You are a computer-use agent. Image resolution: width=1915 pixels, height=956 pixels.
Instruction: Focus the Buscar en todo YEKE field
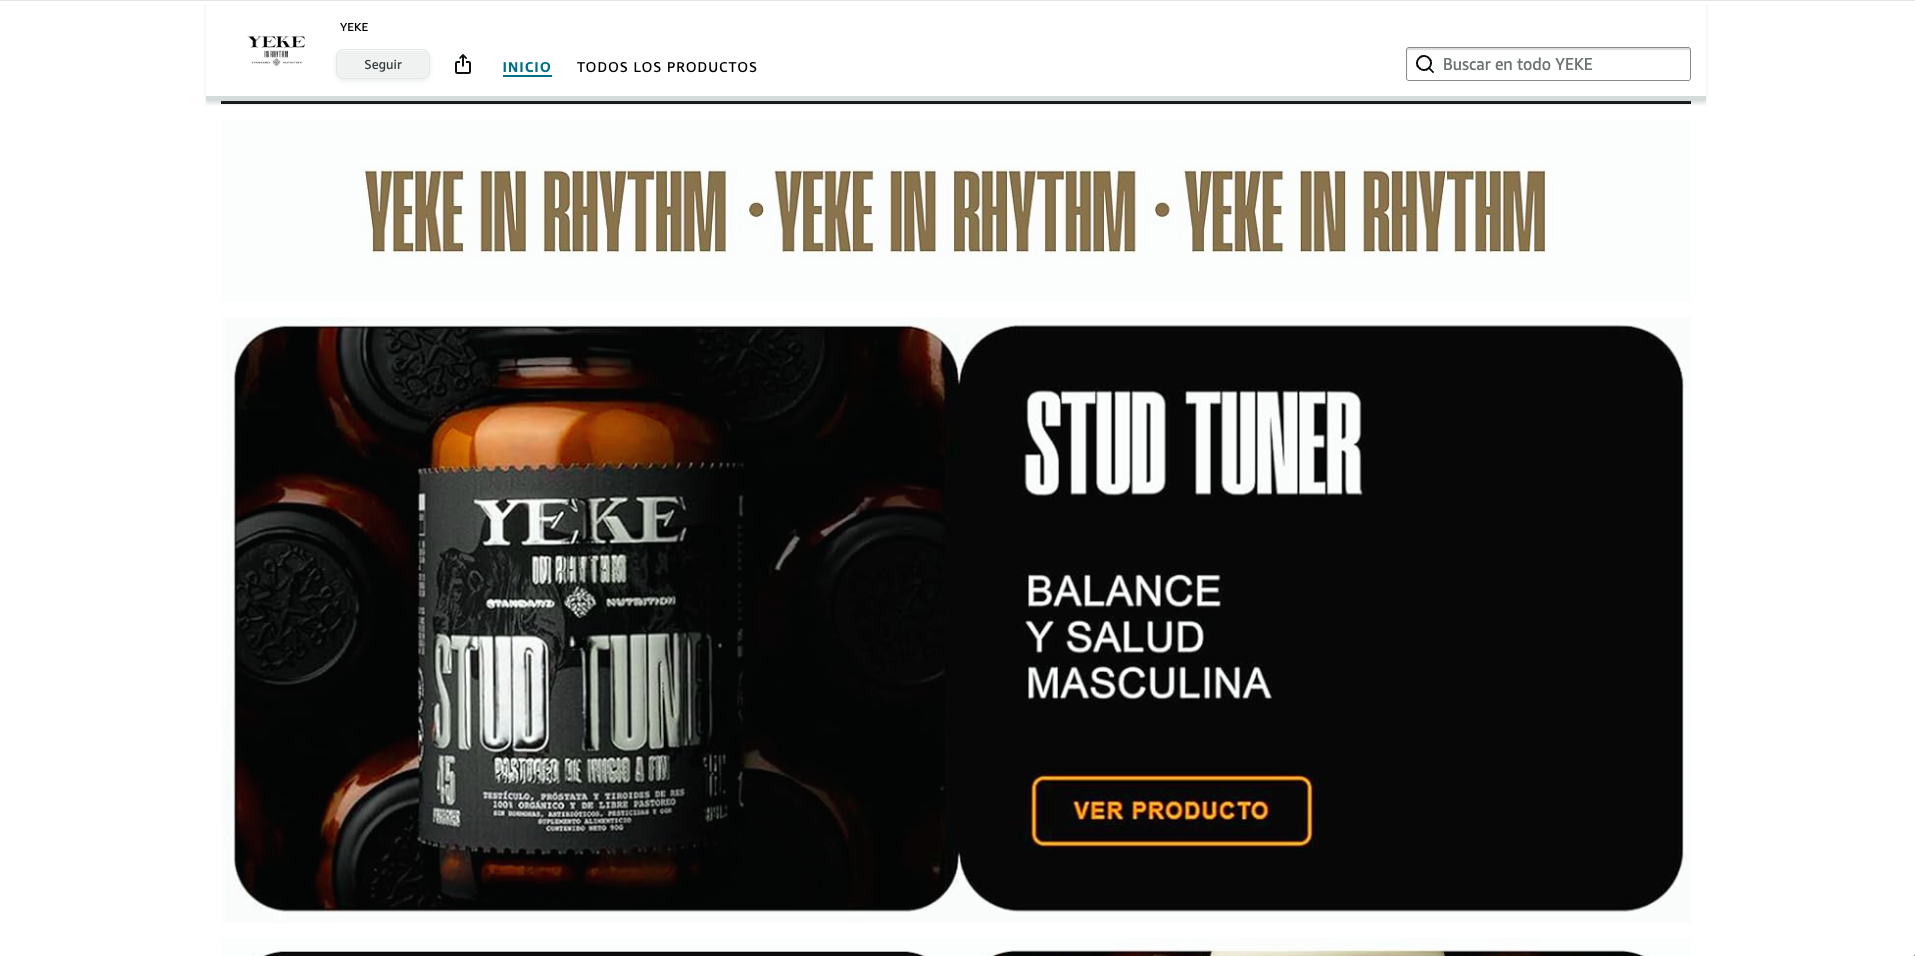point(1548,64)
